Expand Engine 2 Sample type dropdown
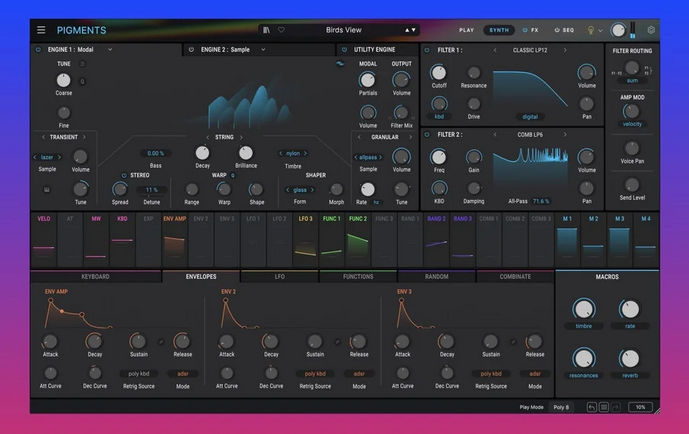Viewport: 689px width, 434px height. pos(263,50)
